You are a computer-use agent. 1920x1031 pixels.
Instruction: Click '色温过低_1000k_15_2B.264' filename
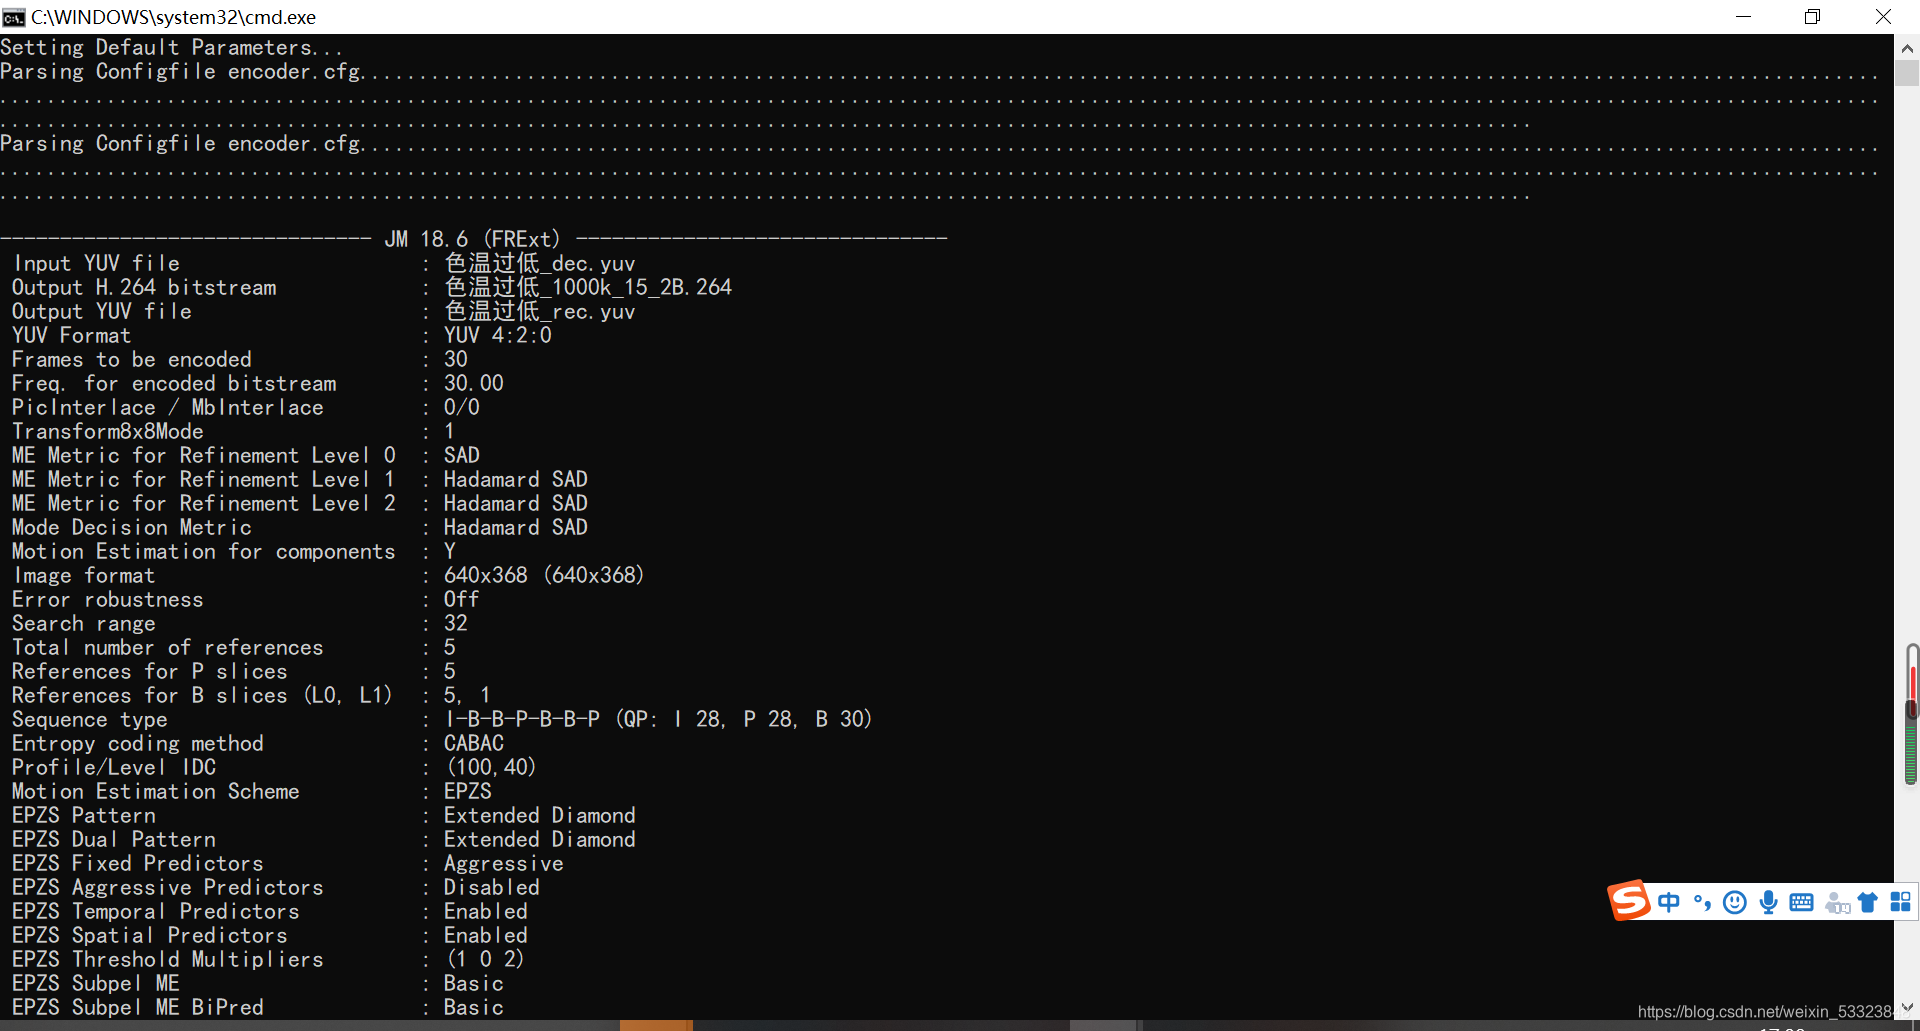(x=588, y=288)
